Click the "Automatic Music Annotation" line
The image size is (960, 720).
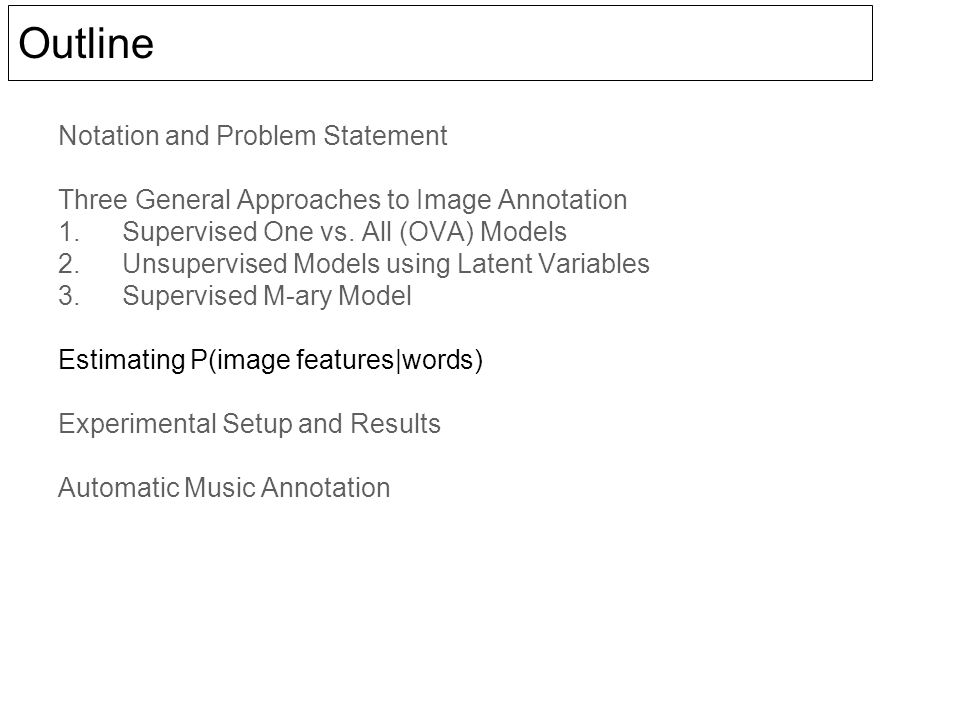tap(224, 488)
